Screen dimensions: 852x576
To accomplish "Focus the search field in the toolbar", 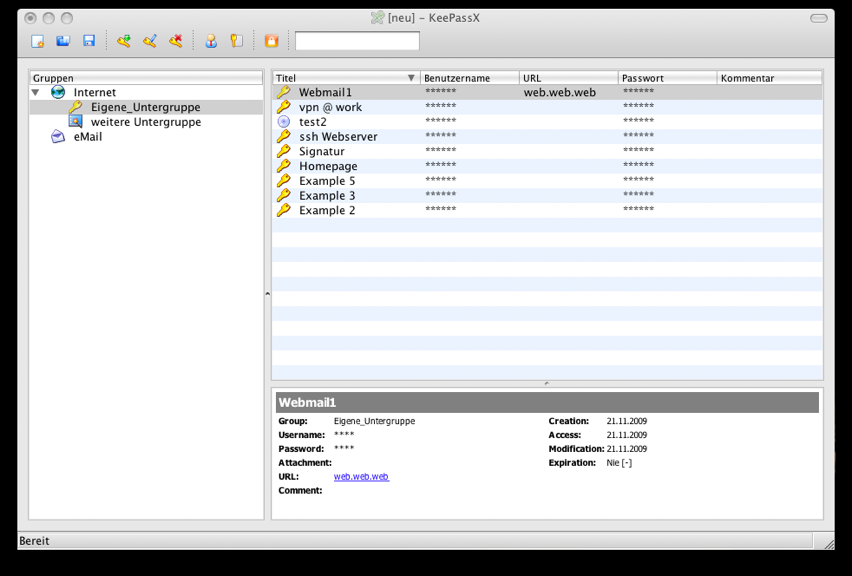I will click(357, 41).
